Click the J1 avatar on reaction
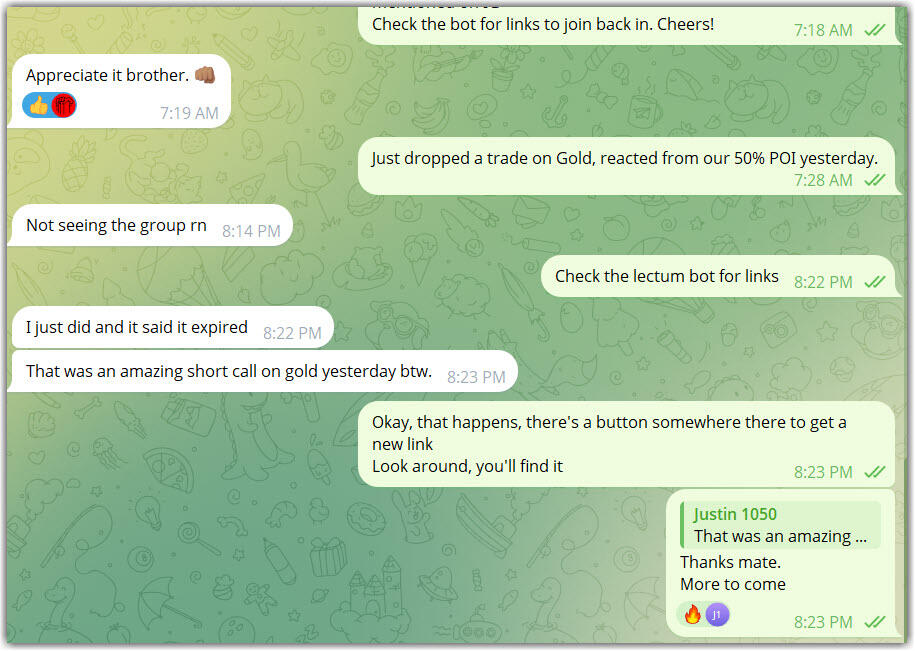This screenshot has height=651, width=915. 717,614
